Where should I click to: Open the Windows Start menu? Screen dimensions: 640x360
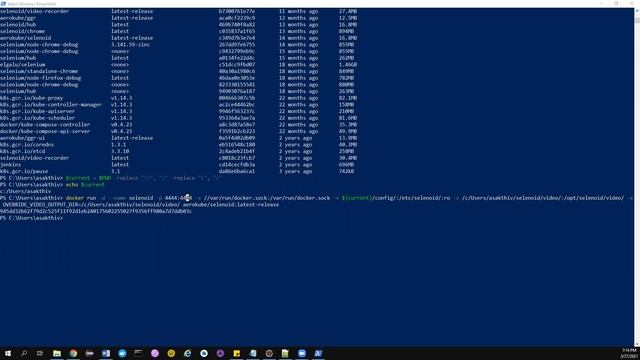point(7,353)
